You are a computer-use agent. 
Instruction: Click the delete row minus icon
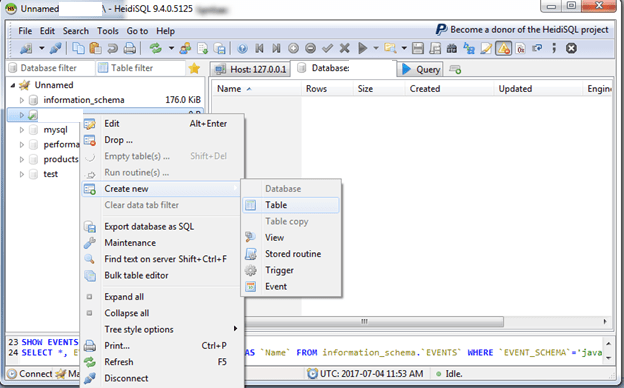310,49
